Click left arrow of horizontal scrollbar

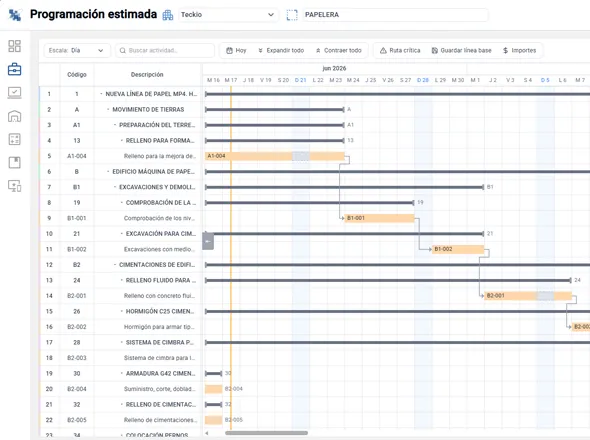tap(207, 433)
